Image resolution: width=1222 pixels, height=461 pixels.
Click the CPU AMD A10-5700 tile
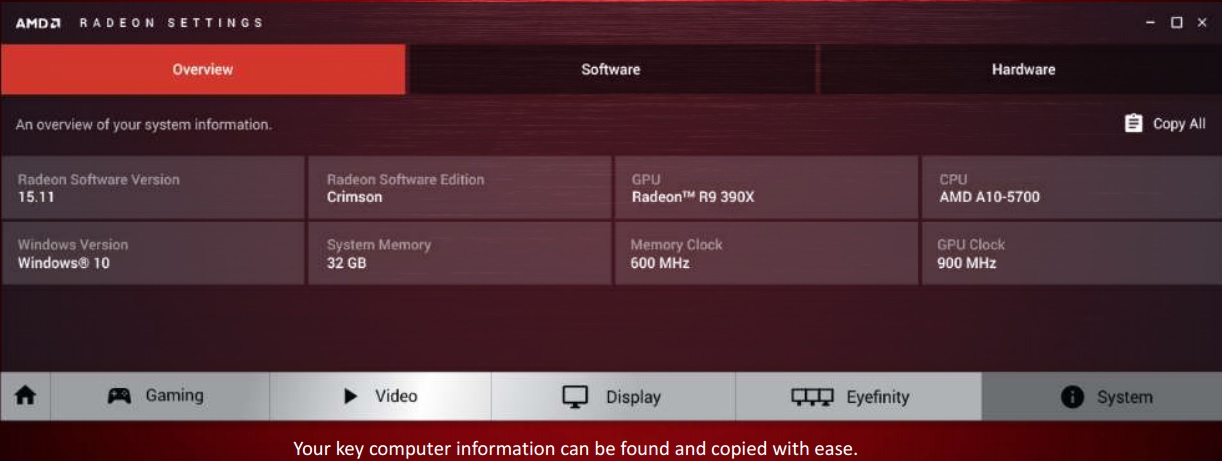pos(1069,188)
